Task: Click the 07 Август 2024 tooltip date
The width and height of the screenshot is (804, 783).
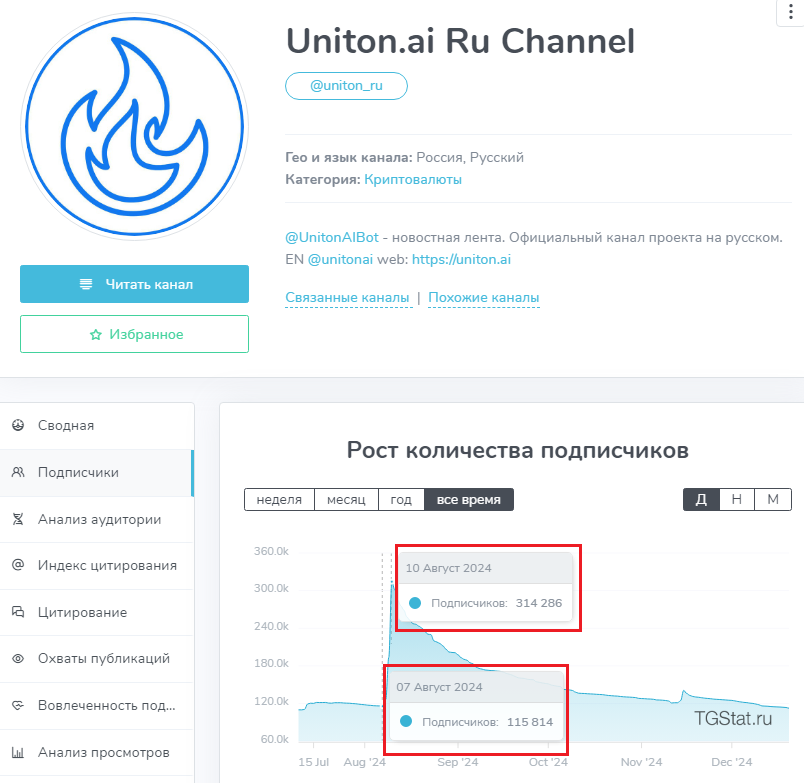Action: (x=439, y=687)
